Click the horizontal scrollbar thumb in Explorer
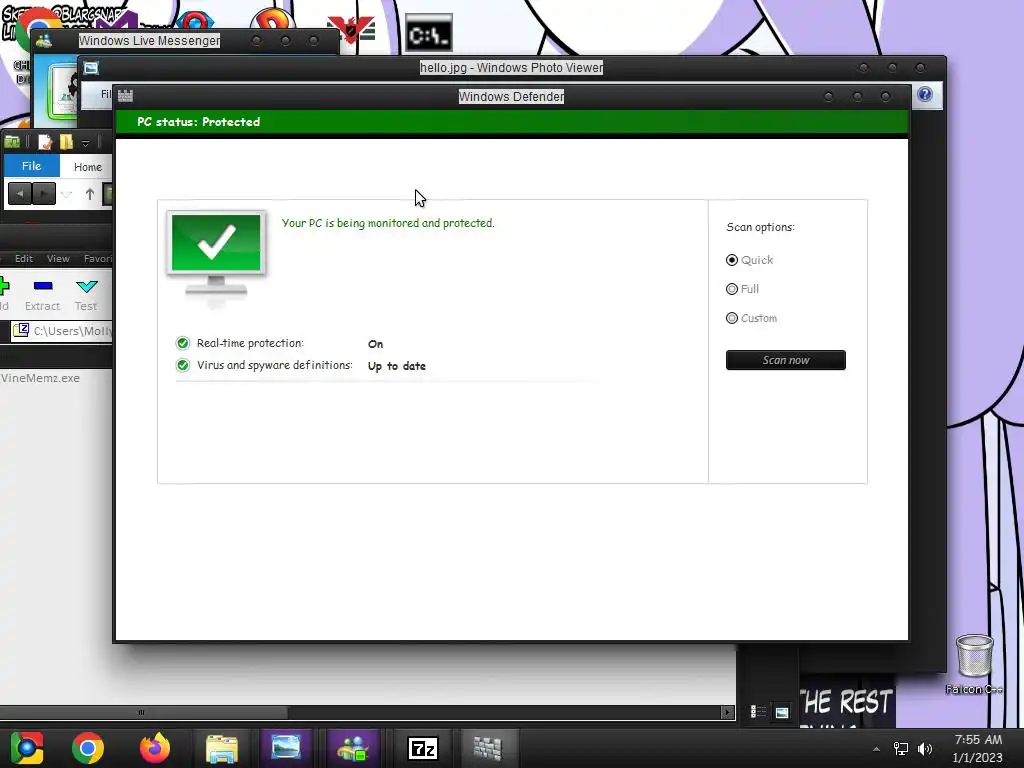 click(x=142, y=712)
